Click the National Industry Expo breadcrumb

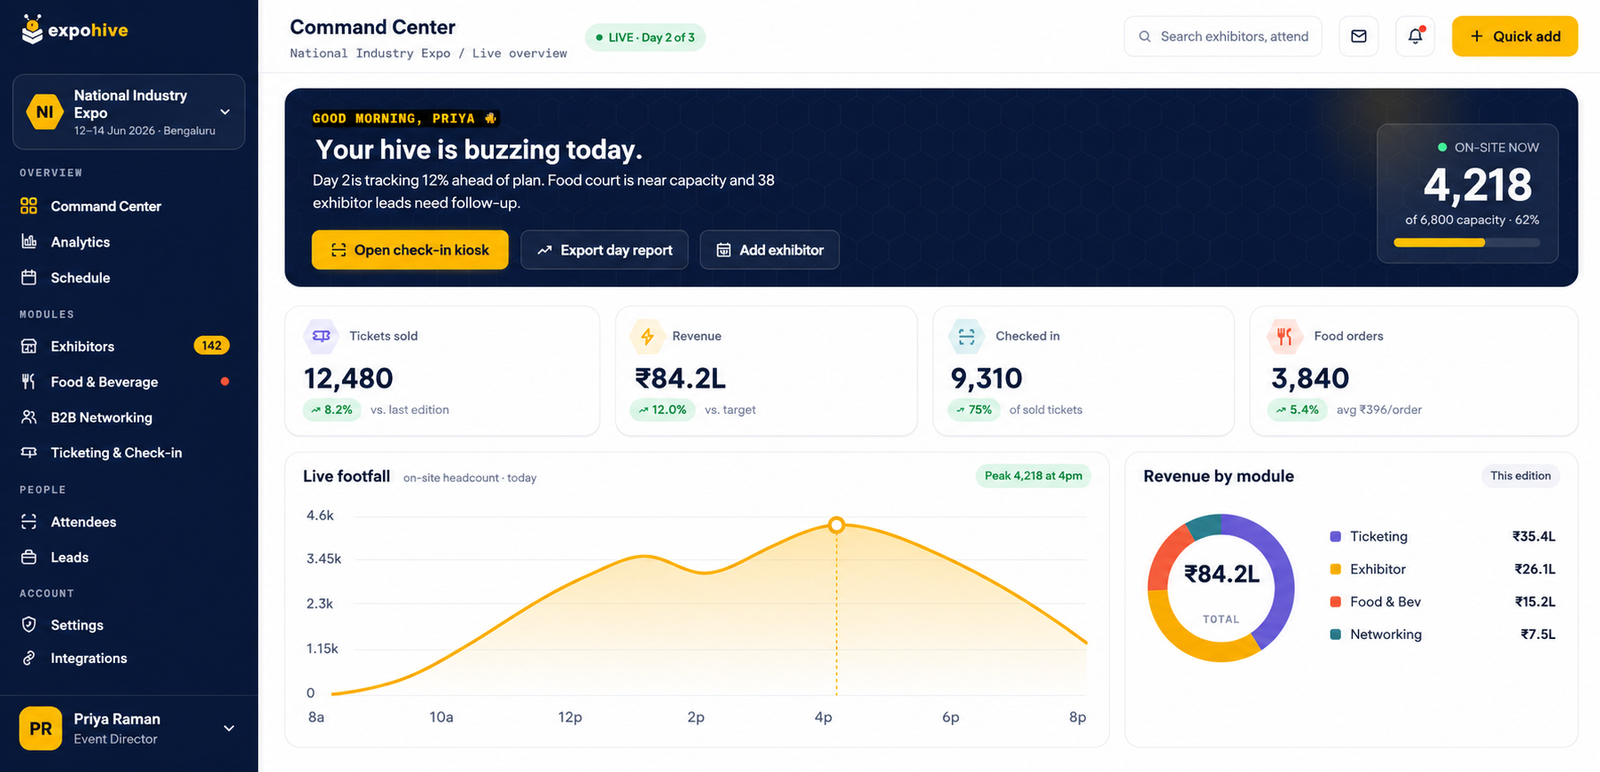click(x=370, y=53)
